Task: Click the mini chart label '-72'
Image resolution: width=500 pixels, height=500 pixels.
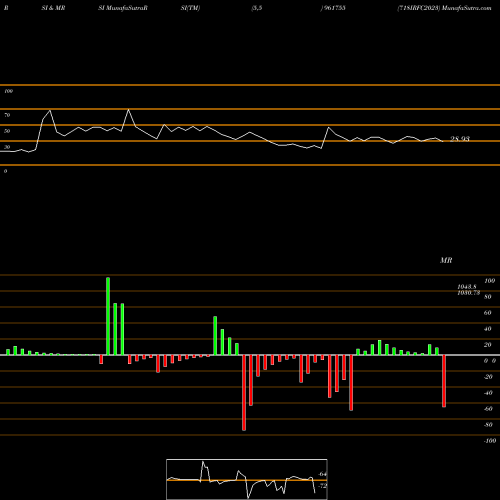Action: [322, 486]
